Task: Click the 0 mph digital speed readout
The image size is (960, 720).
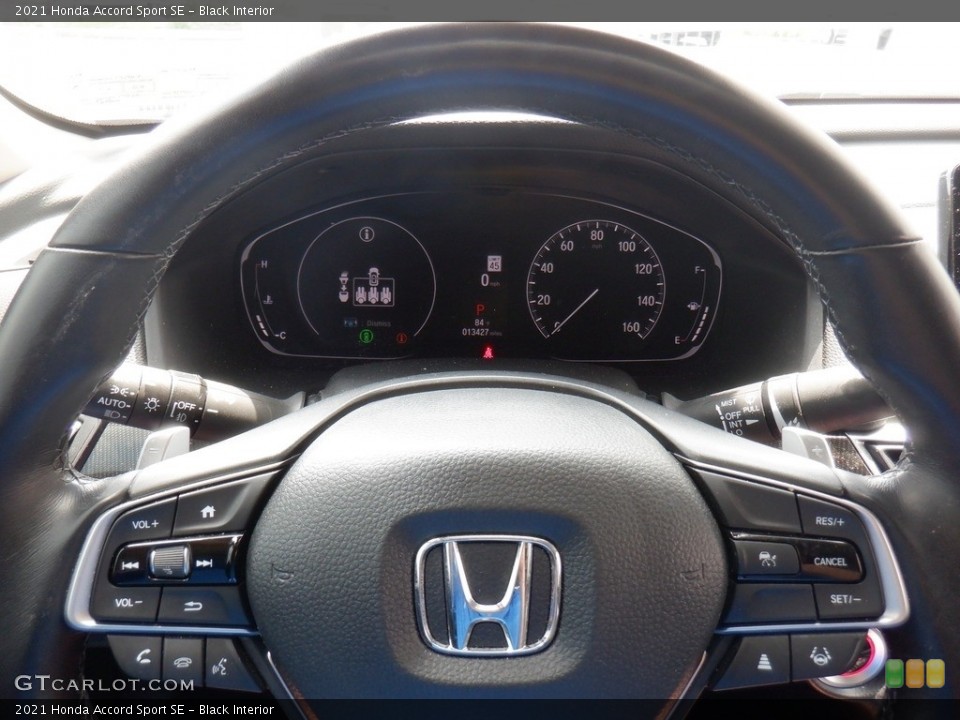Action: [x=490, y=280]
